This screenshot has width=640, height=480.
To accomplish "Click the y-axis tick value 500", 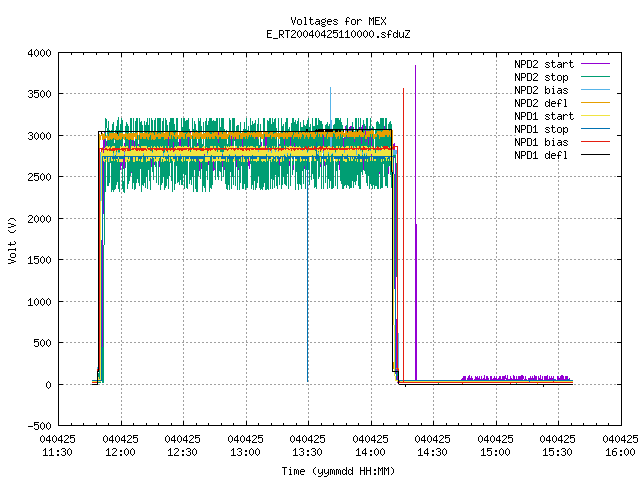I will click(42, 343).
